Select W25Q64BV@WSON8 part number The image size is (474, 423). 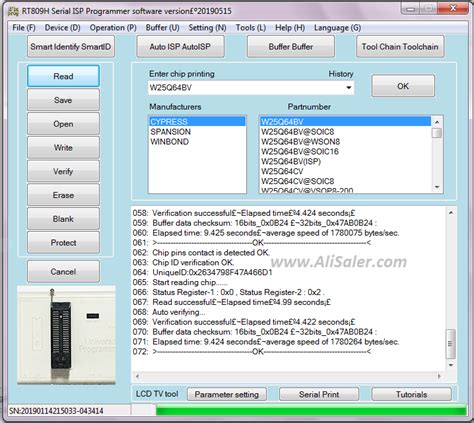click(345, 142)
